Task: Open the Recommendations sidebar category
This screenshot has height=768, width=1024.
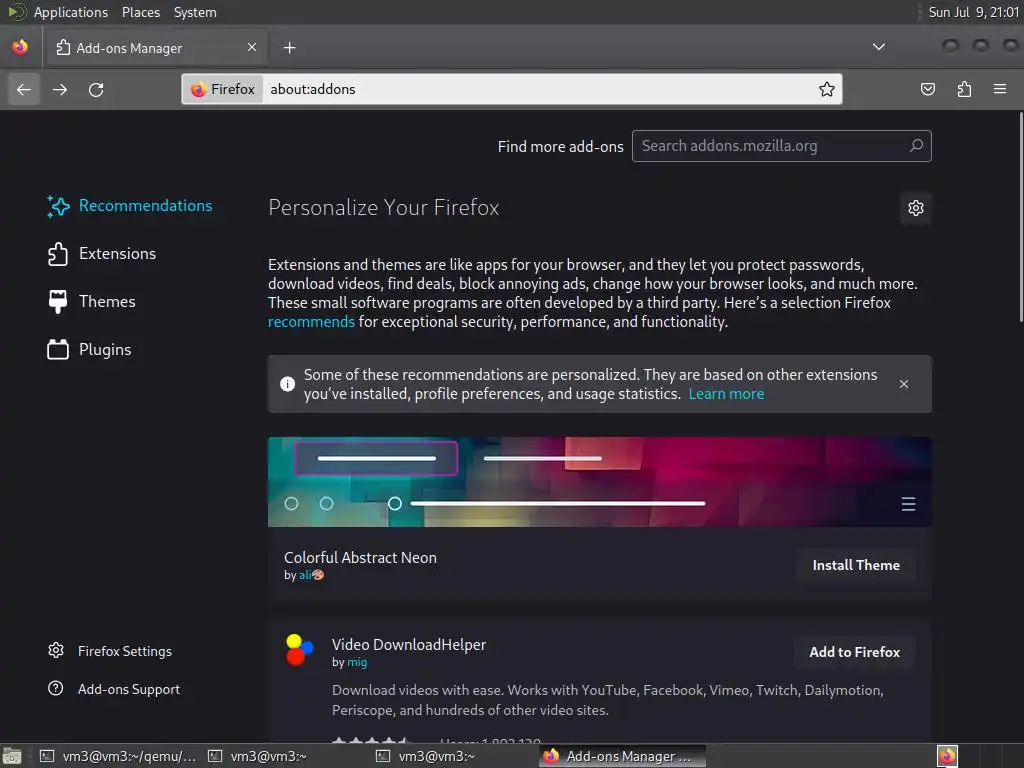Action: (130, 206)
